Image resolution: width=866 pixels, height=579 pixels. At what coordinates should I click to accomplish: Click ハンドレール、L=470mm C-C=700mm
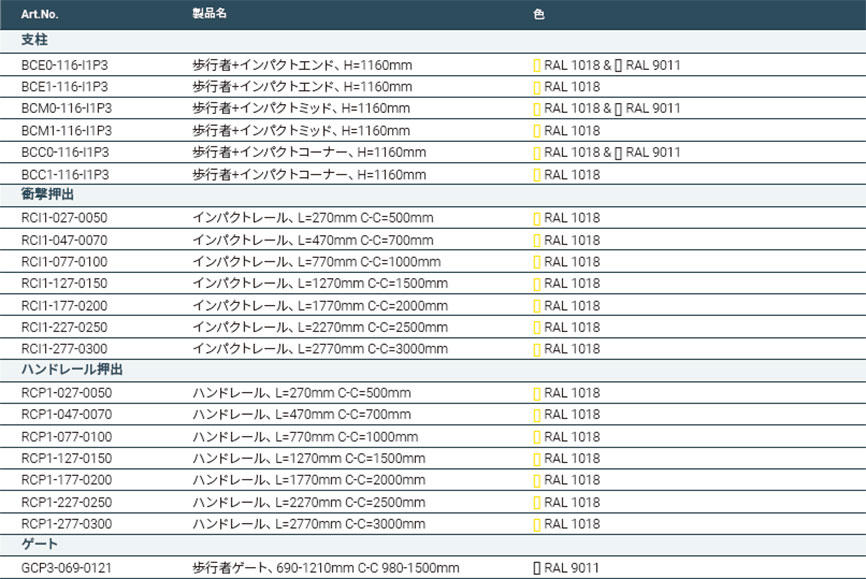(x=302, y=414)
